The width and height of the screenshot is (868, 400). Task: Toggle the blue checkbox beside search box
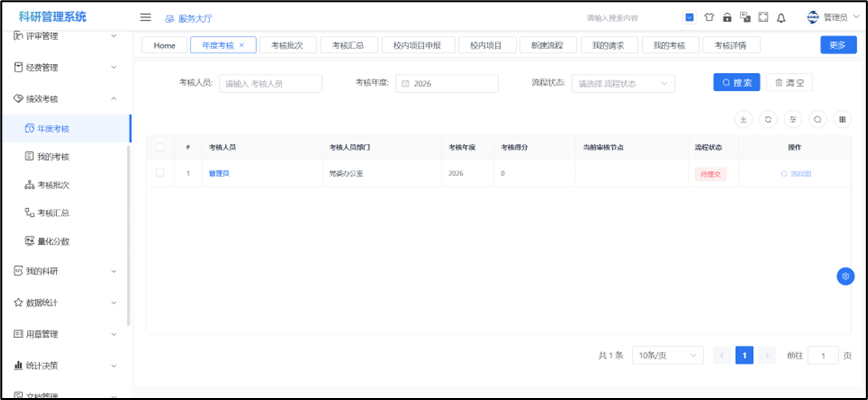[x=690, y=17]
